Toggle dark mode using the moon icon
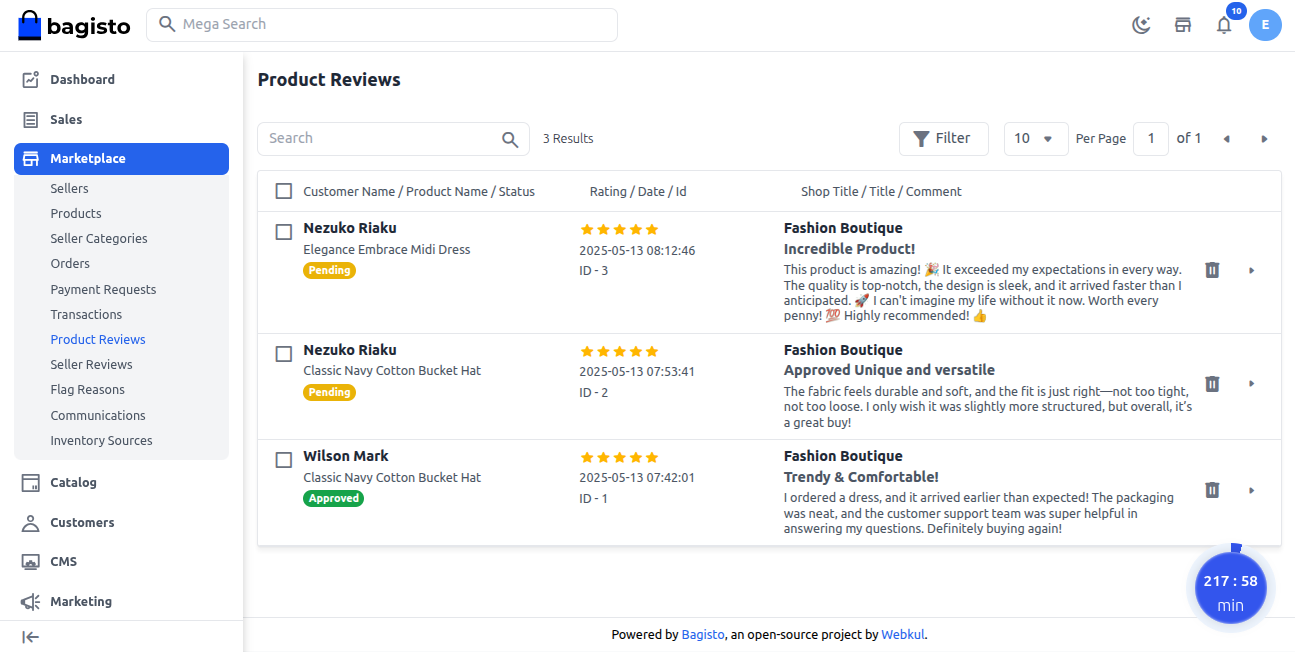 tap(1141, 24)
